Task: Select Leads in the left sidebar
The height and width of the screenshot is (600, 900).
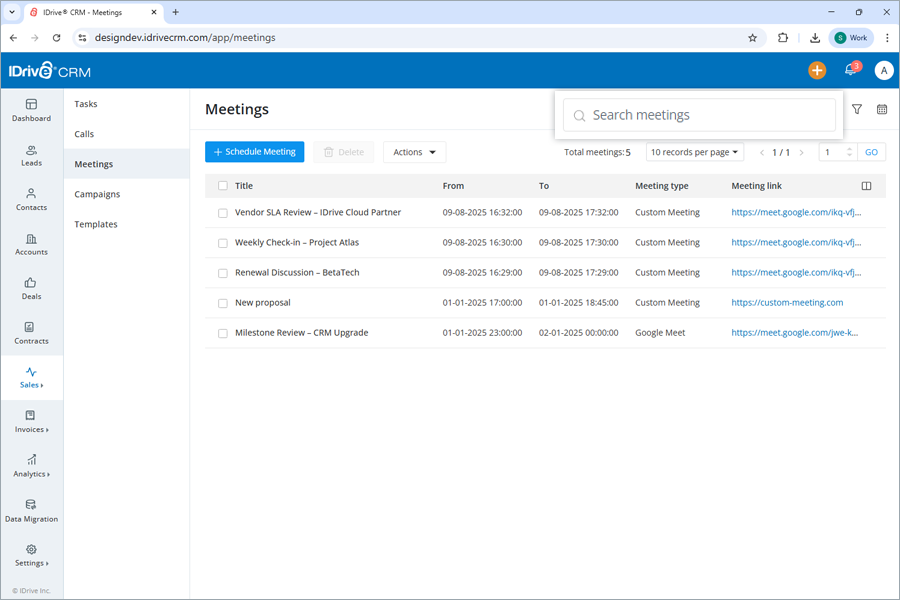Action: 31,157
